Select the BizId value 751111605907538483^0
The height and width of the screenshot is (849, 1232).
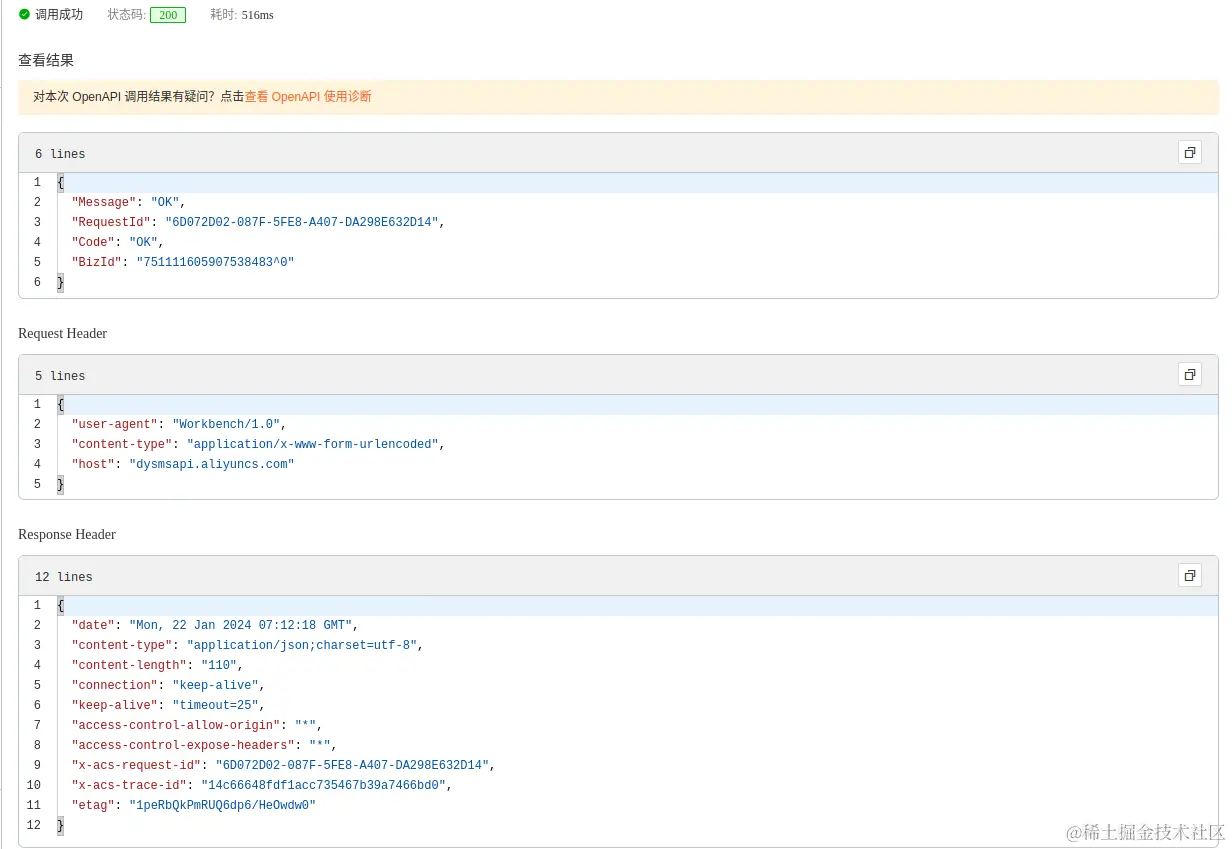pyautogui.click(x=215, y=262)
